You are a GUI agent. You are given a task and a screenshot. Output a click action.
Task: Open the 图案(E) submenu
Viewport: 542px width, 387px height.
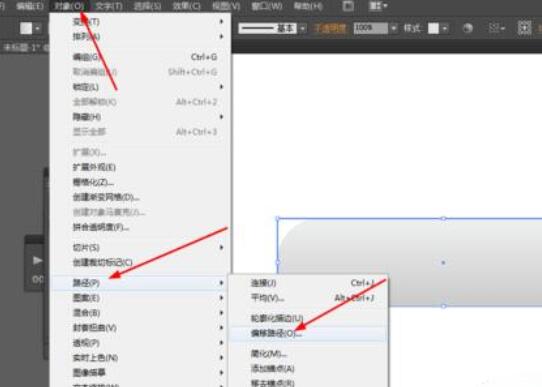point(140,298)
